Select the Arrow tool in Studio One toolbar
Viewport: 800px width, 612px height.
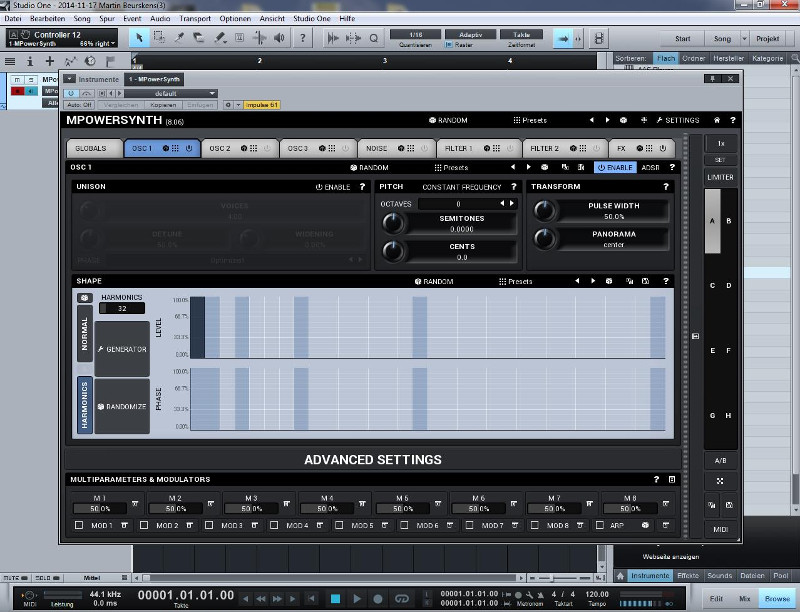click(139, 38)
